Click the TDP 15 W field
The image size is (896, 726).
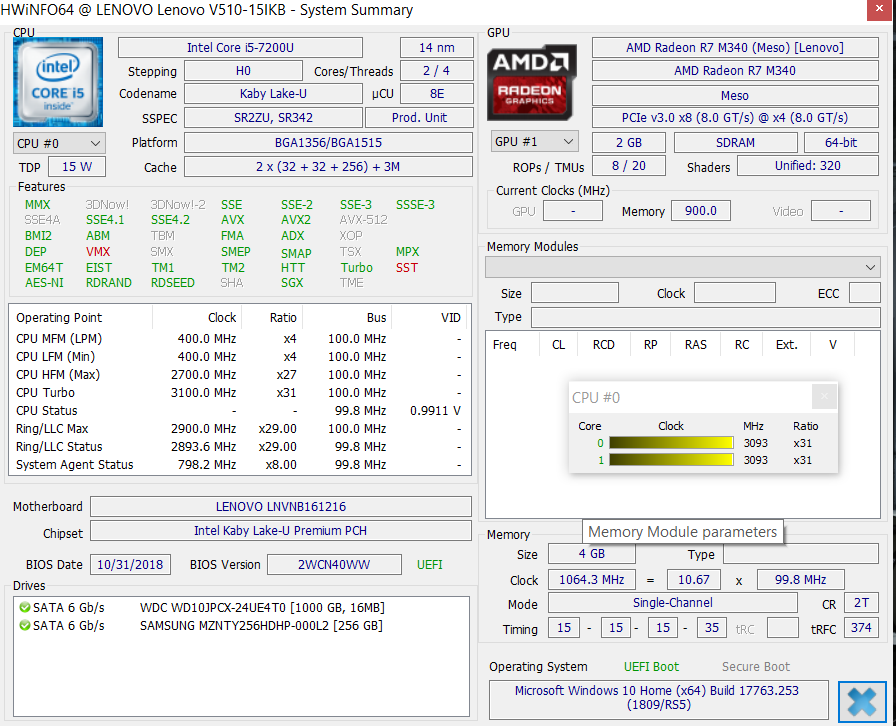point(77,167)
